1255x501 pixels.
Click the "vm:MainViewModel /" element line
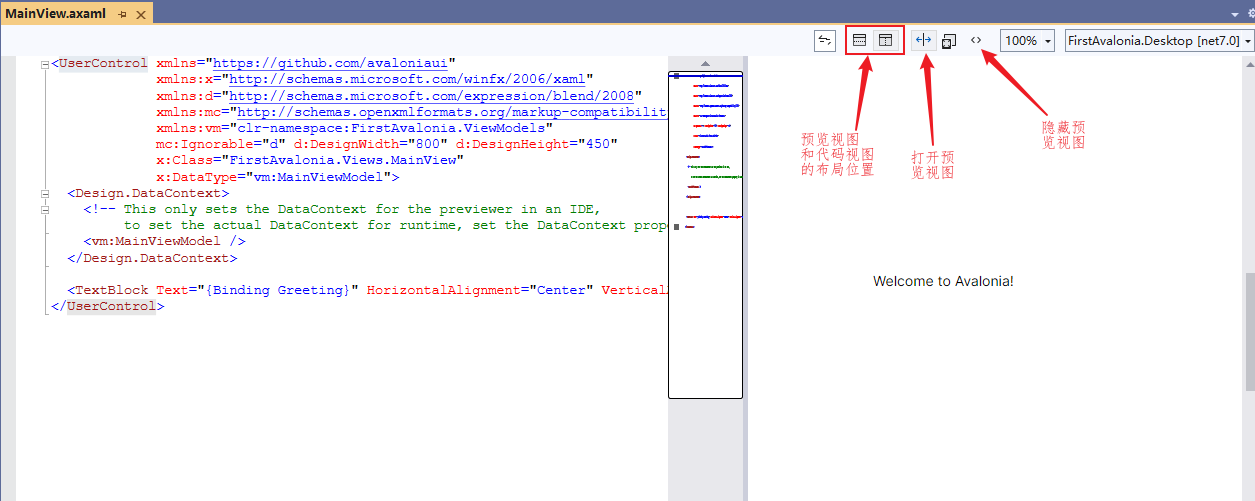(x=165, y=241)
